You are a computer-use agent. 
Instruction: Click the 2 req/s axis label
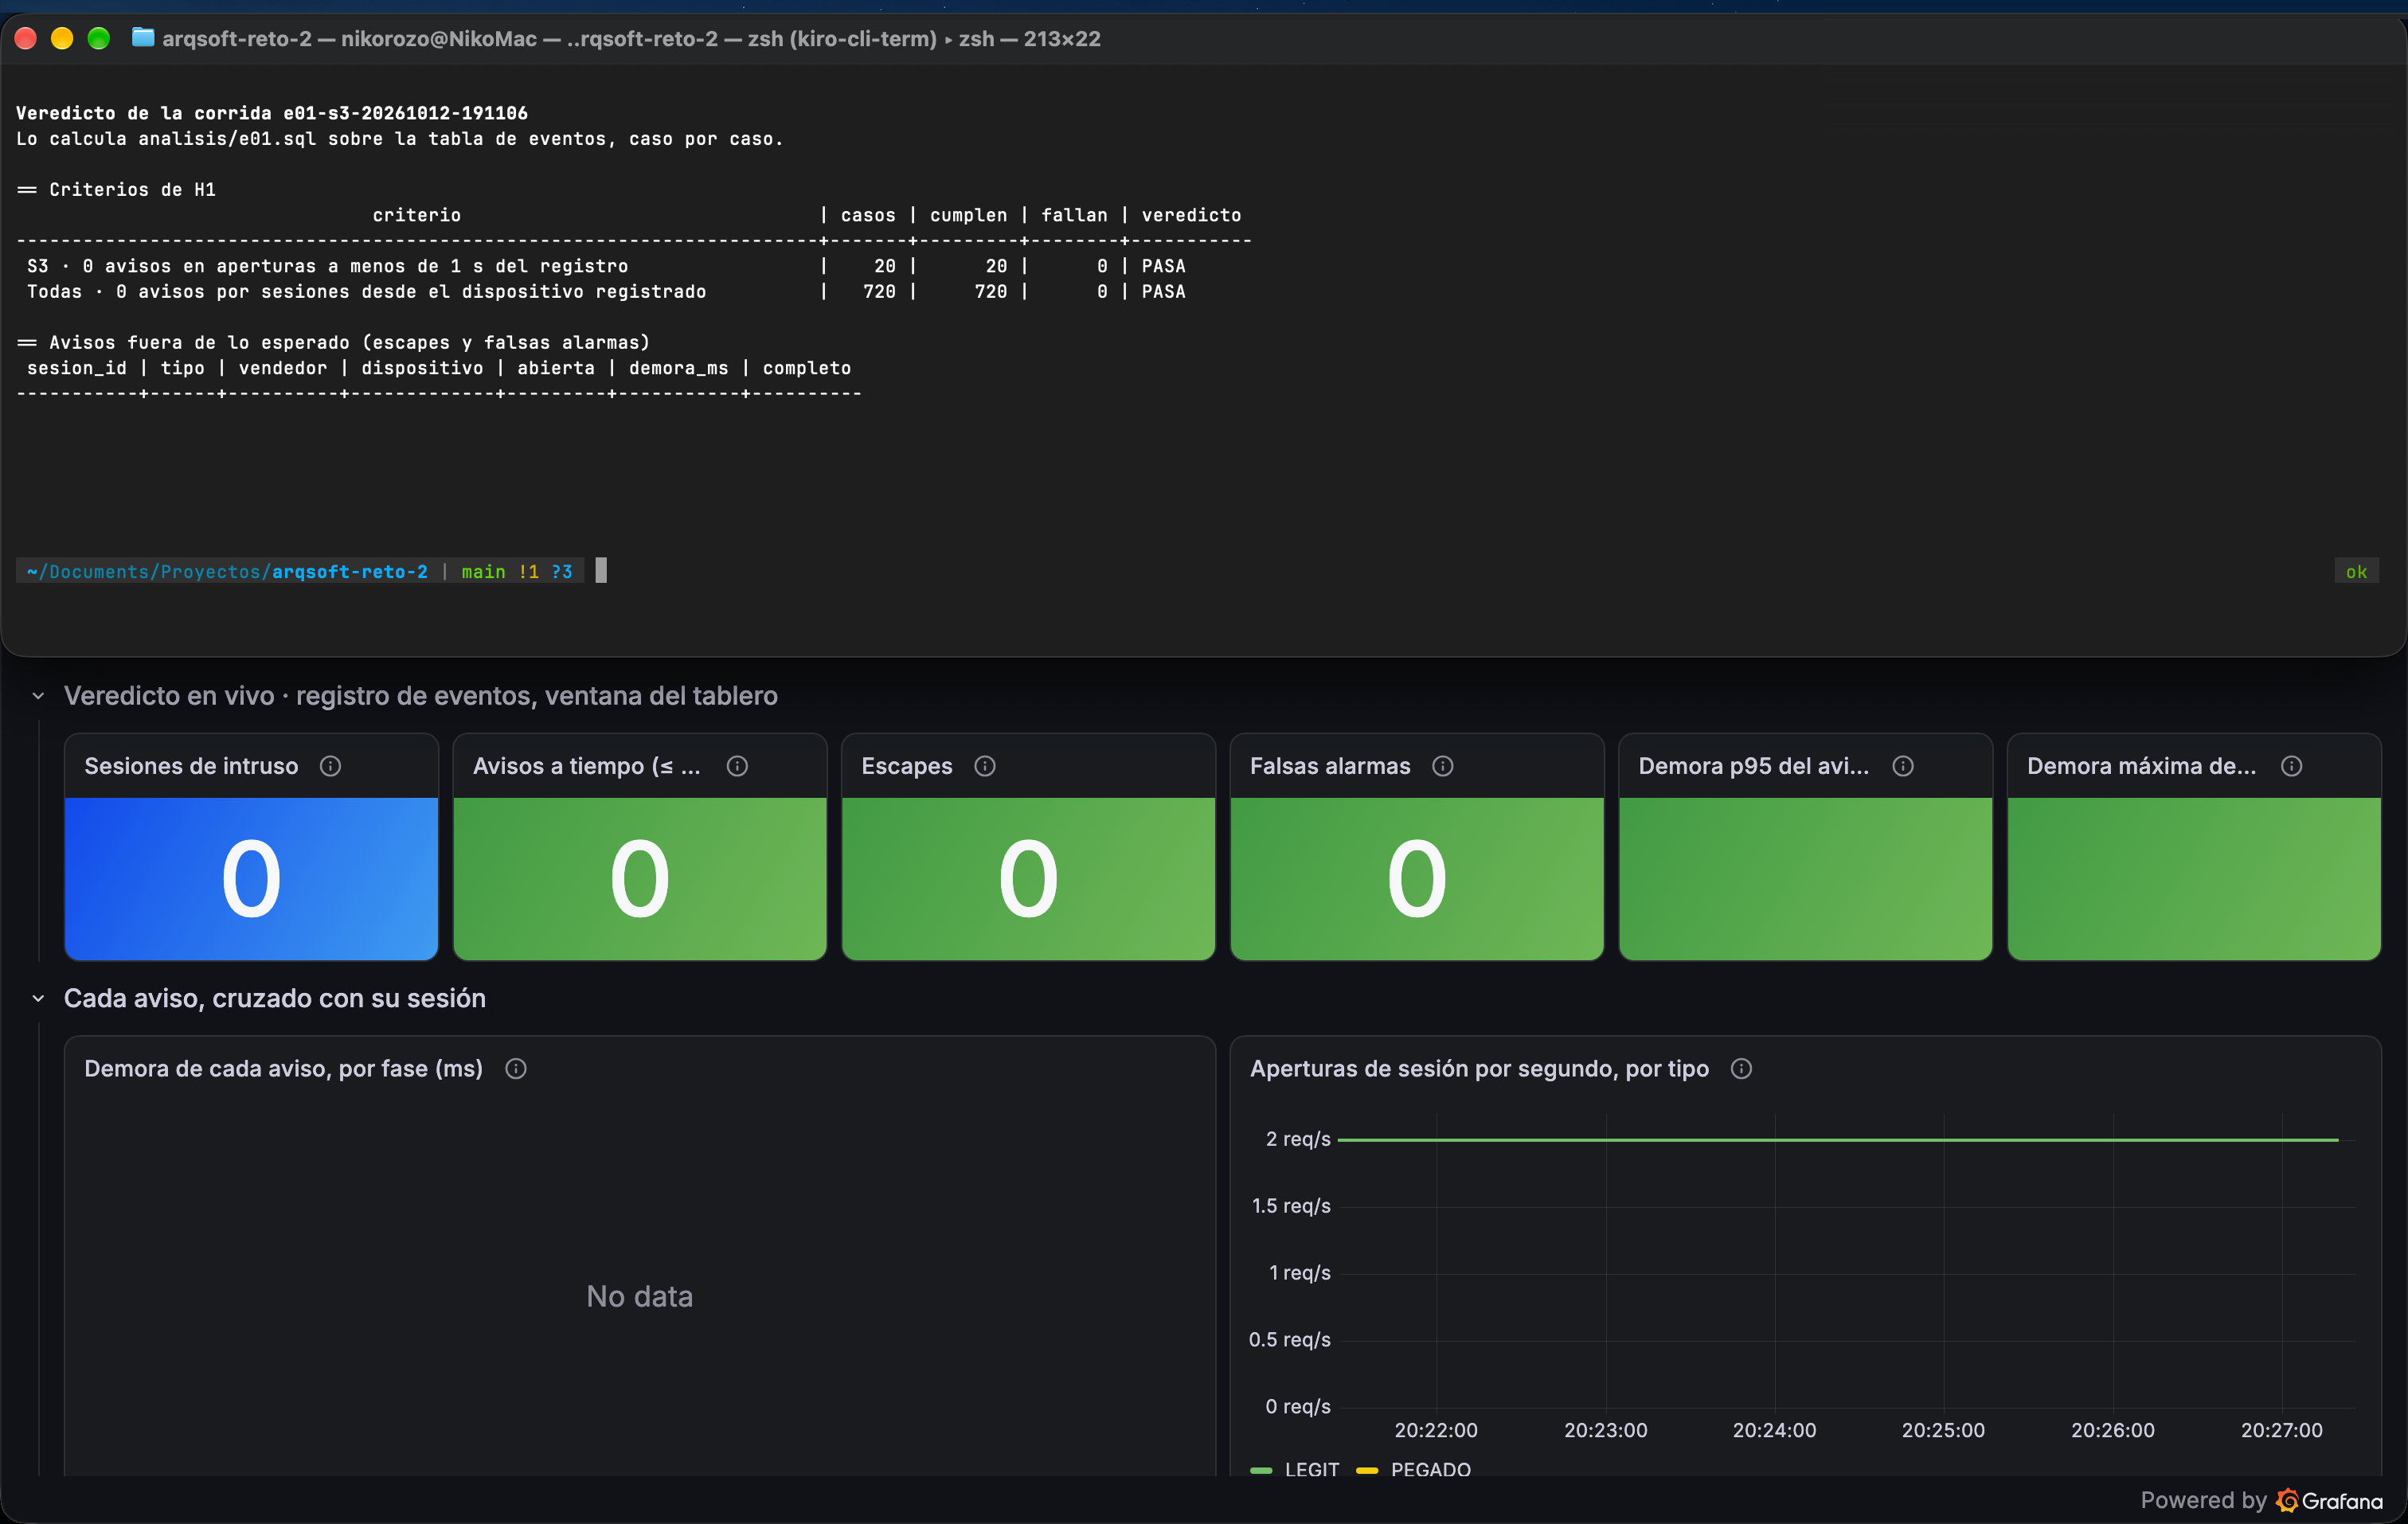[1298, 1139]
